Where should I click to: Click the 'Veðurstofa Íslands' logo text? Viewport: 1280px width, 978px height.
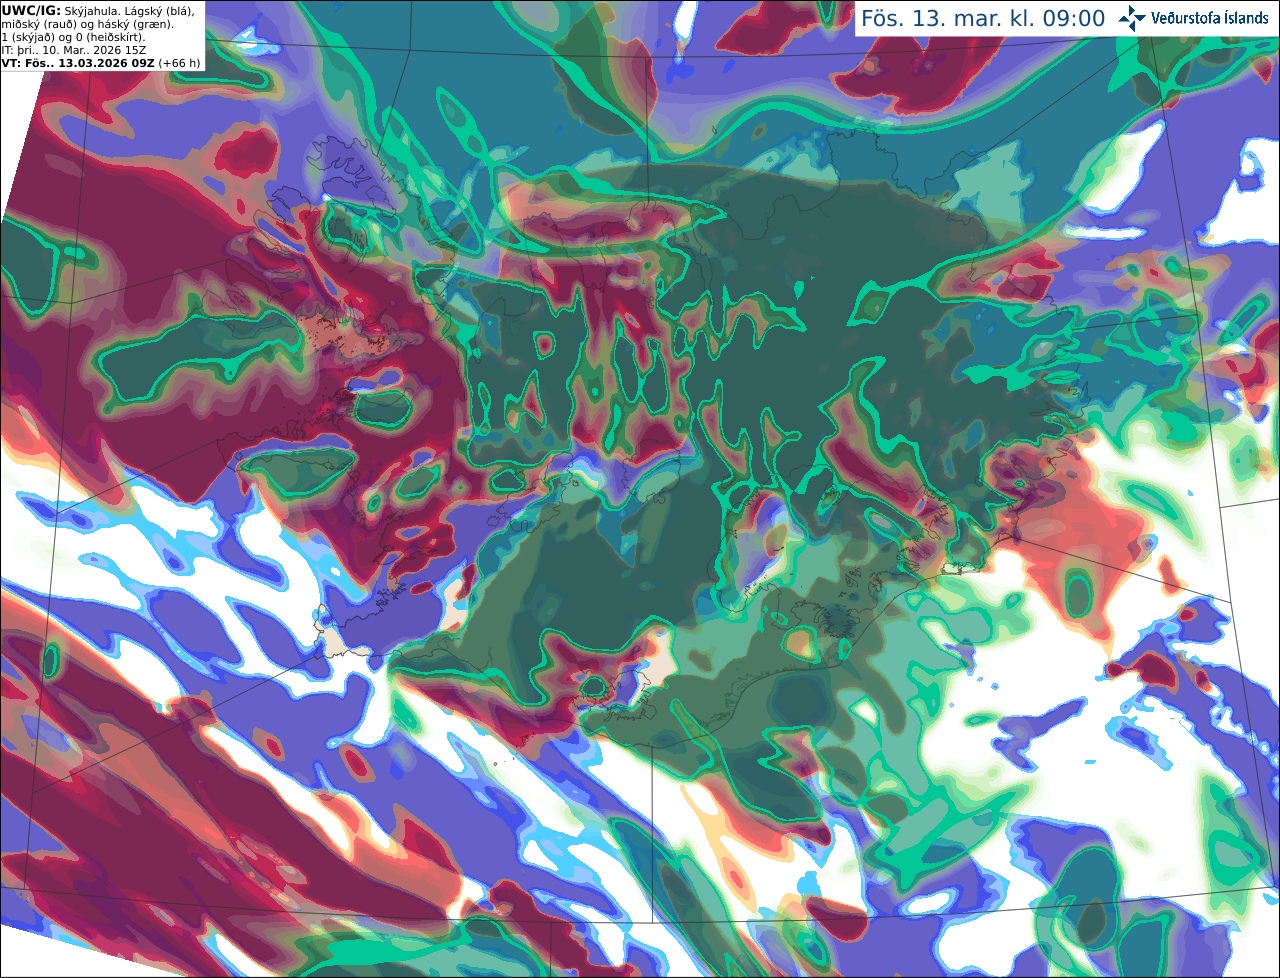[x=1210, y=18]
